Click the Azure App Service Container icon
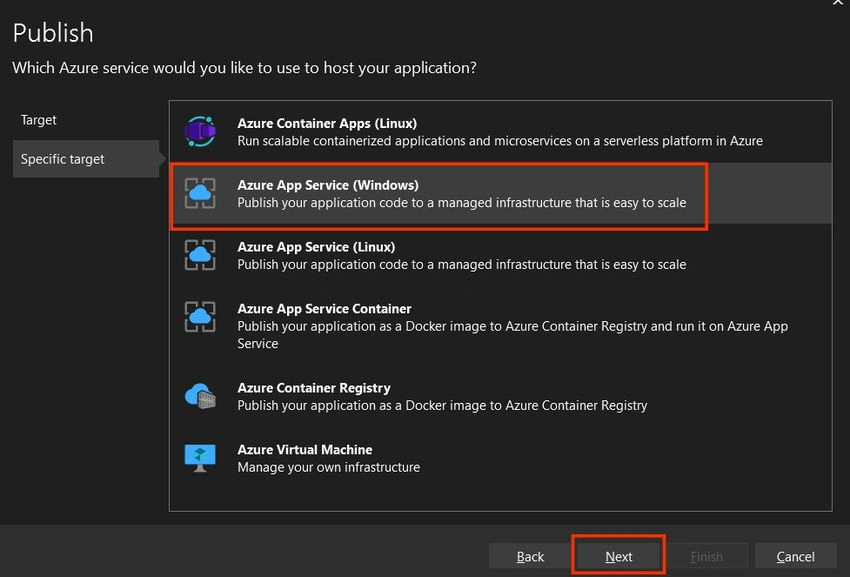 (x=200, y=317)
